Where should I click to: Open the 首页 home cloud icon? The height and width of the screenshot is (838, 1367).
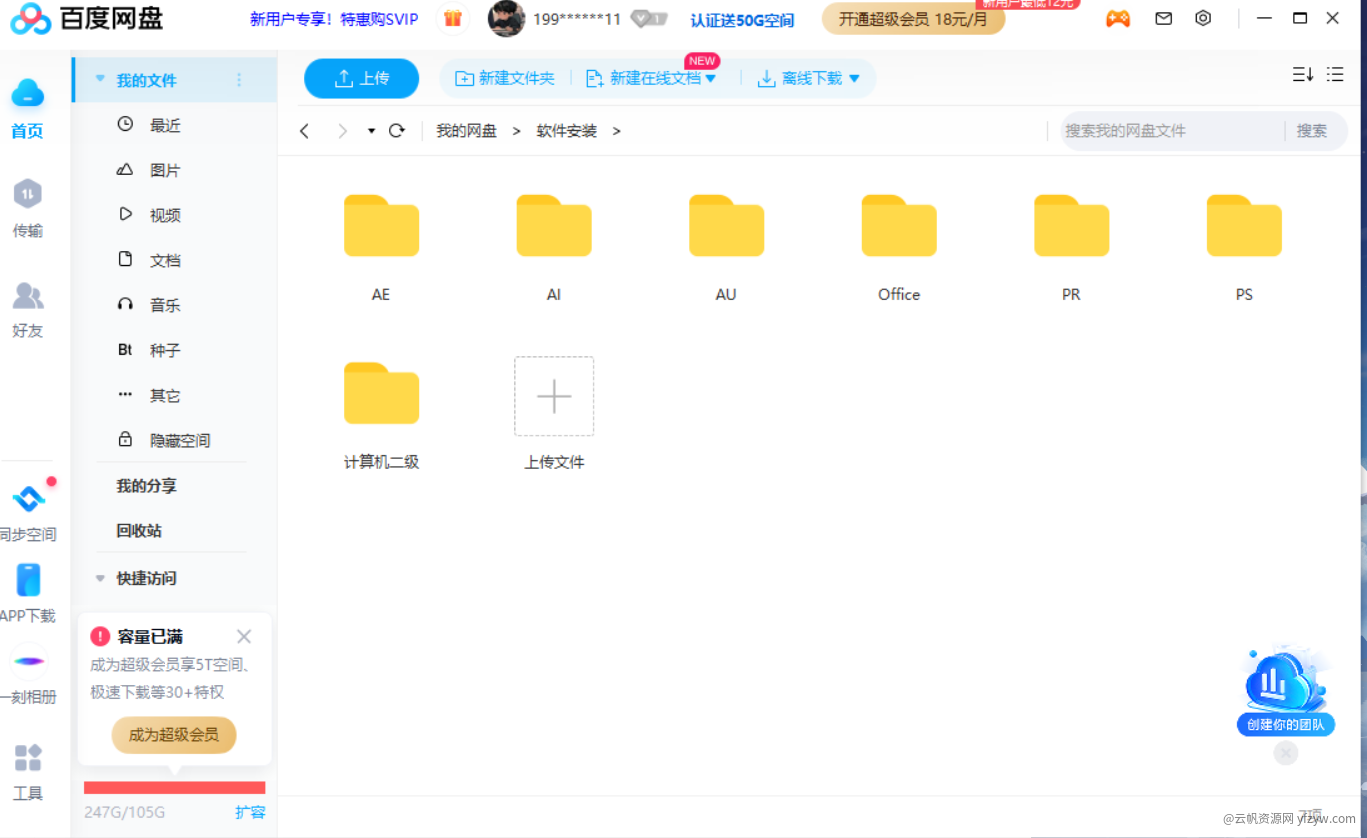[27, 94]
